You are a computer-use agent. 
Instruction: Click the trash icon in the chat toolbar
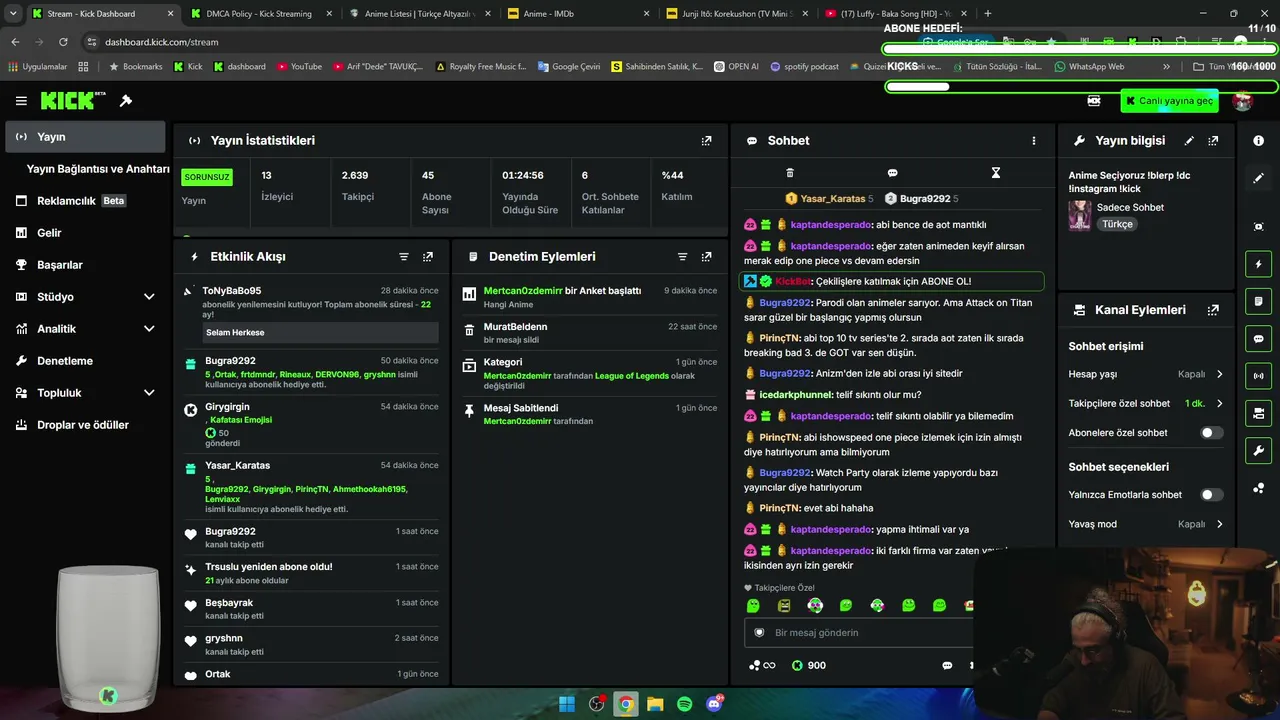click(790, 173)
